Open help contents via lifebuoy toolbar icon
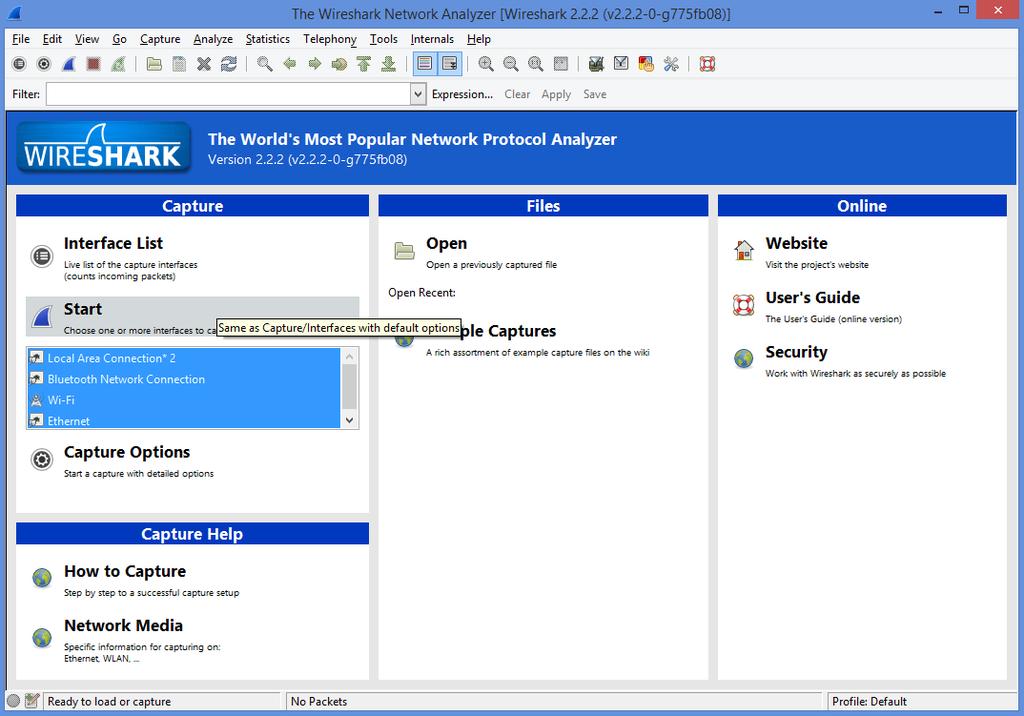This screenshot has height=716, width=1024. 707,64
